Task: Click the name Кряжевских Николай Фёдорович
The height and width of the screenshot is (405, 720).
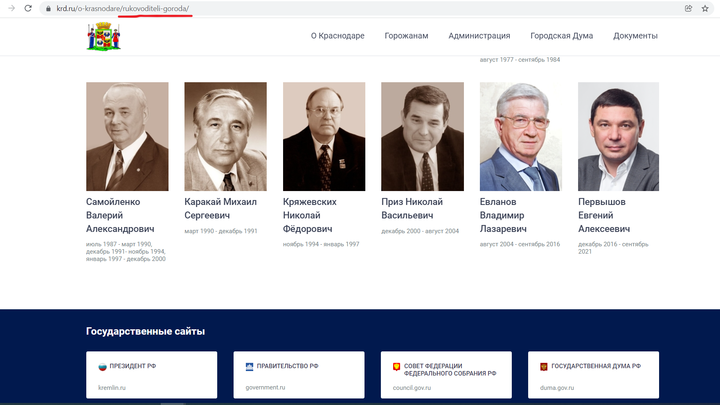Action: pos(310,215)
